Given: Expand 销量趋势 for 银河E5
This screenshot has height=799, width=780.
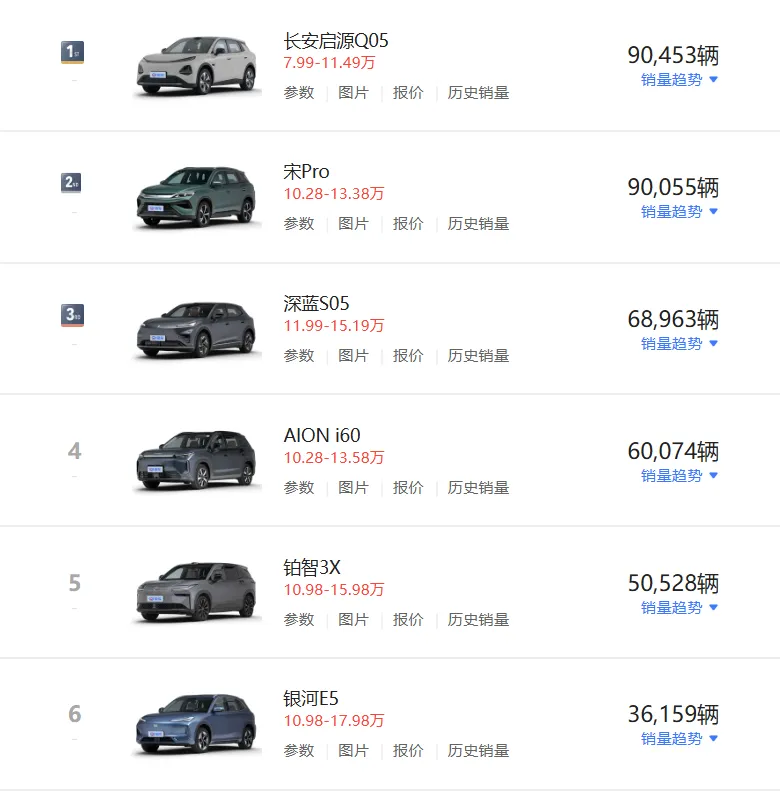Looking at the screenshot, I should coord(679,739).
